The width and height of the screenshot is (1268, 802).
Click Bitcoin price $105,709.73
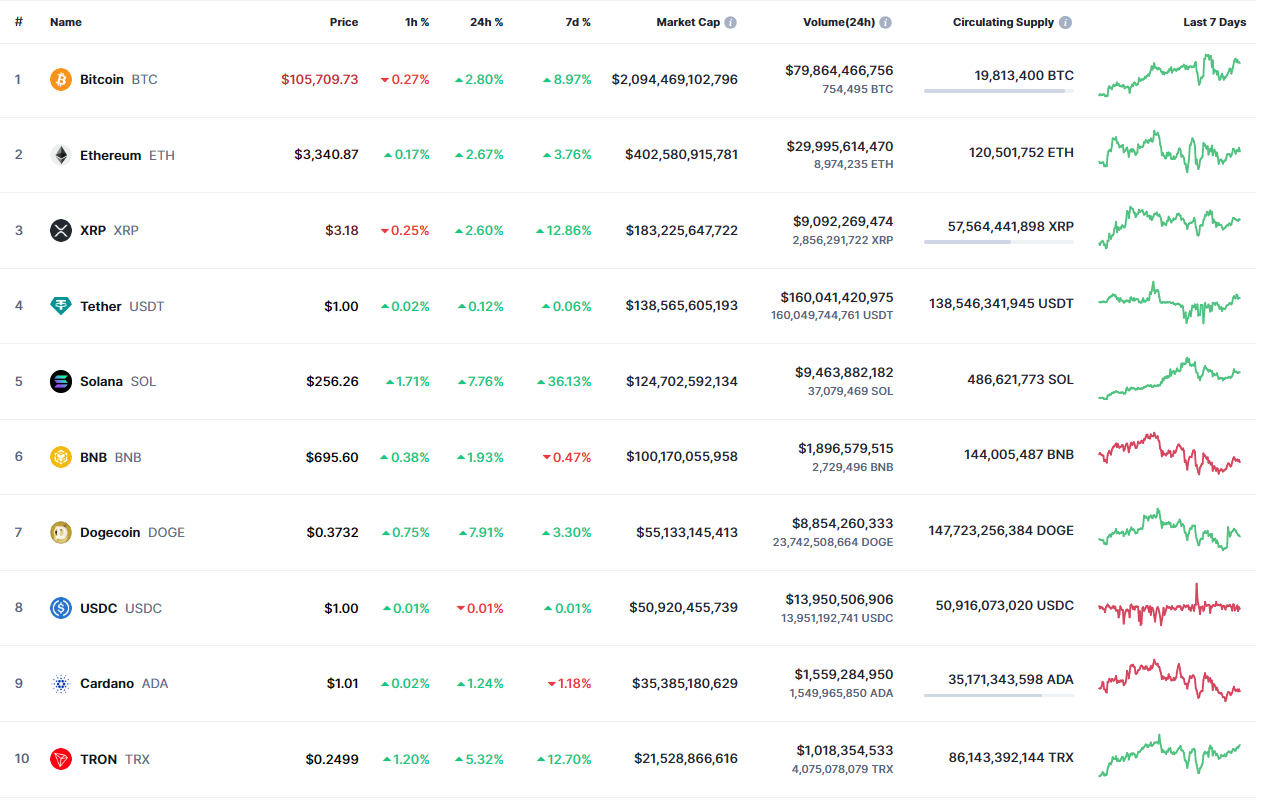319,79
